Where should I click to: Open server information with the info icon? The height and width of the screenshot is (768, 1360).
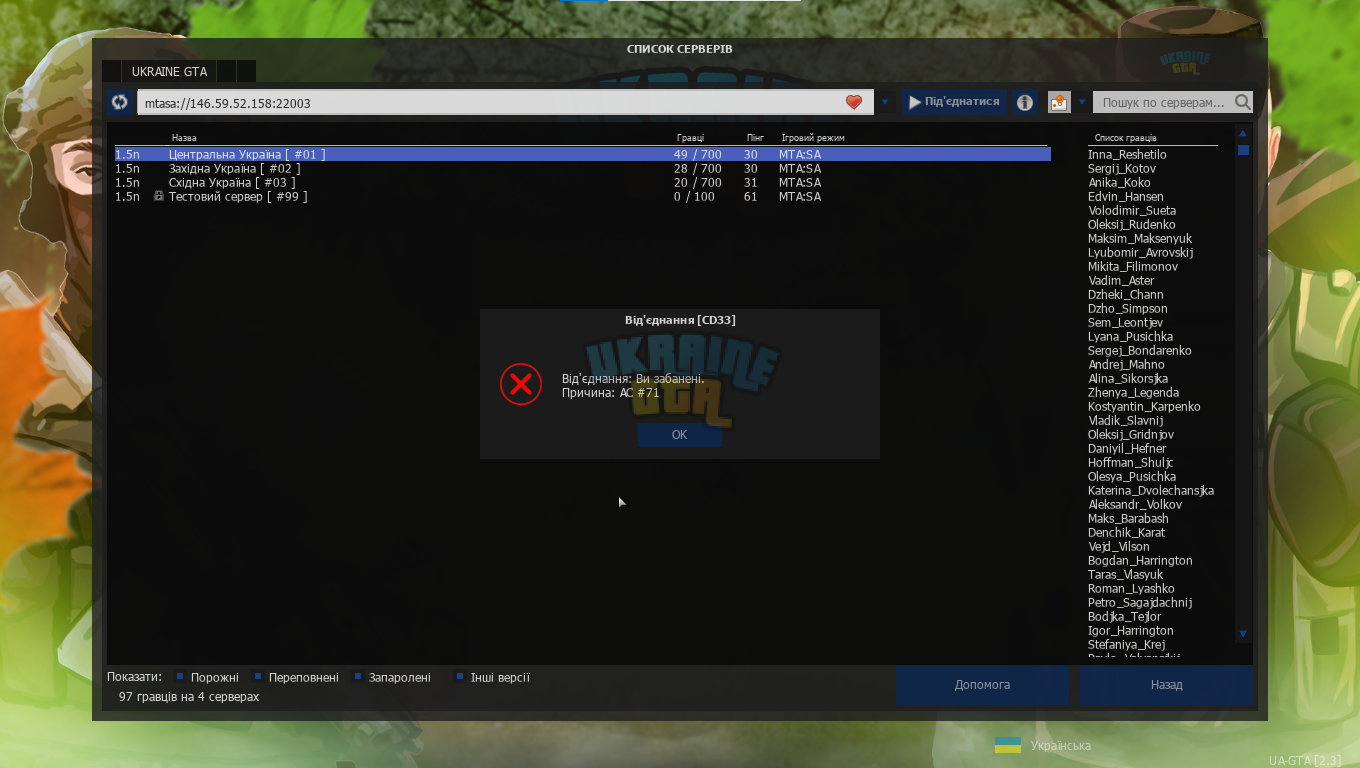pyautogui.click(x=1024, y=102)
